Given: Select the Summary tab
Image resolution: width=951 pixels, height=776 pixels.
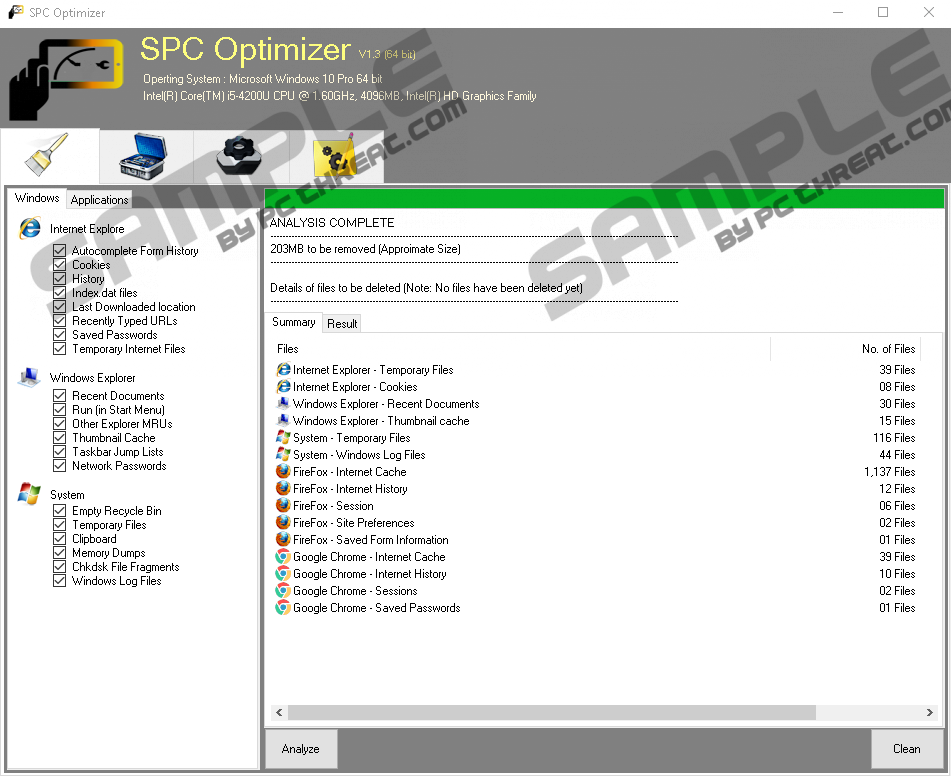Looking at the screenshot, I should (x=294, y=322).
